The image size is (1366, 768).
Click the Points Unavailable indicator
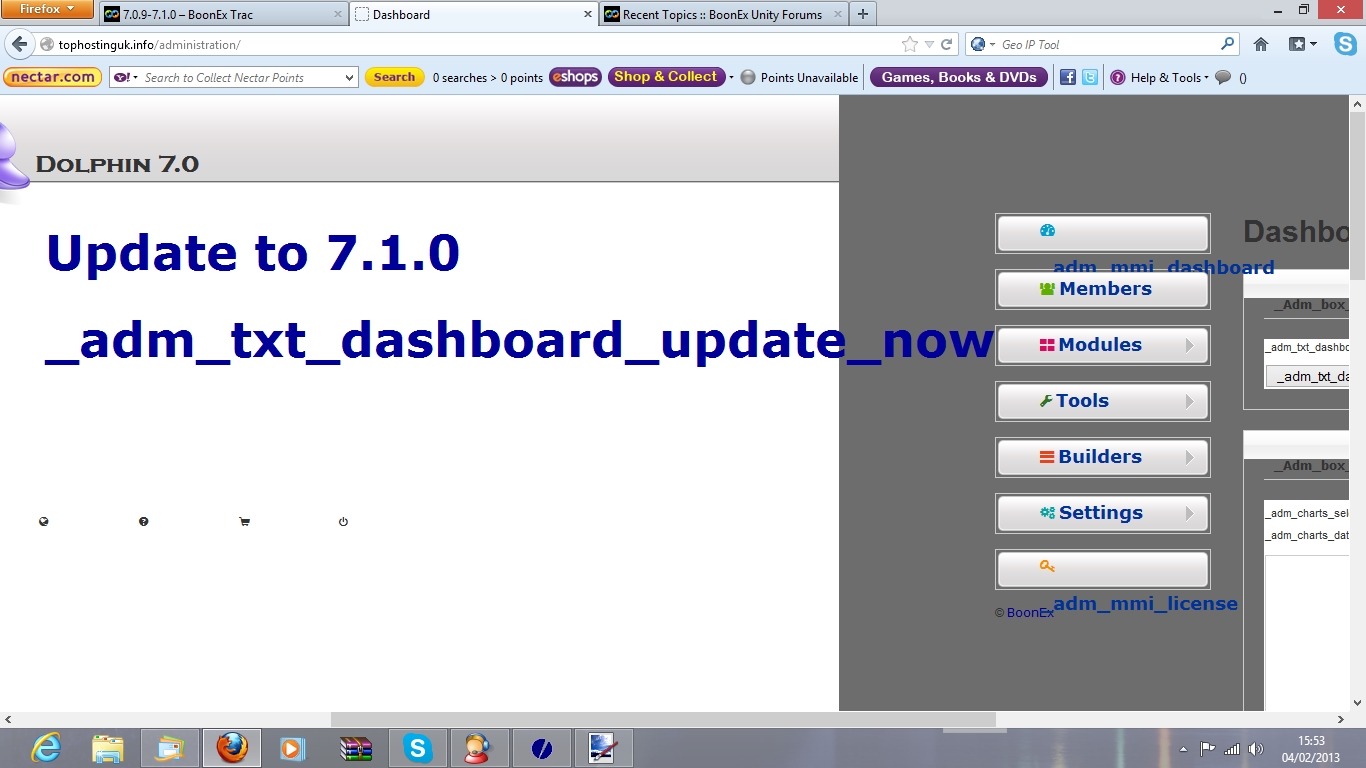click(x=799, y=77)
